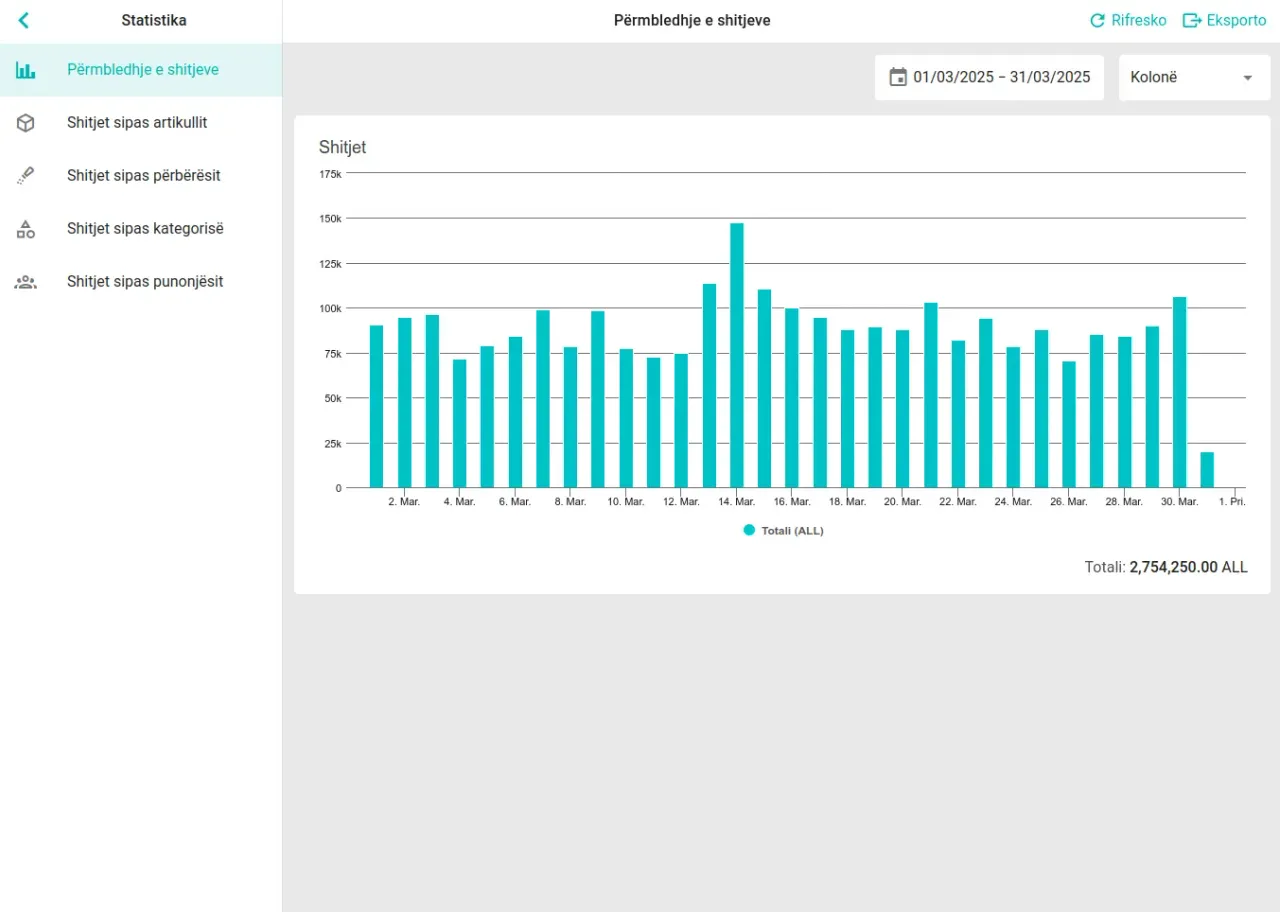
Task: Open the Kolonë chart type dropdown
Action: tap(1194, 77)
